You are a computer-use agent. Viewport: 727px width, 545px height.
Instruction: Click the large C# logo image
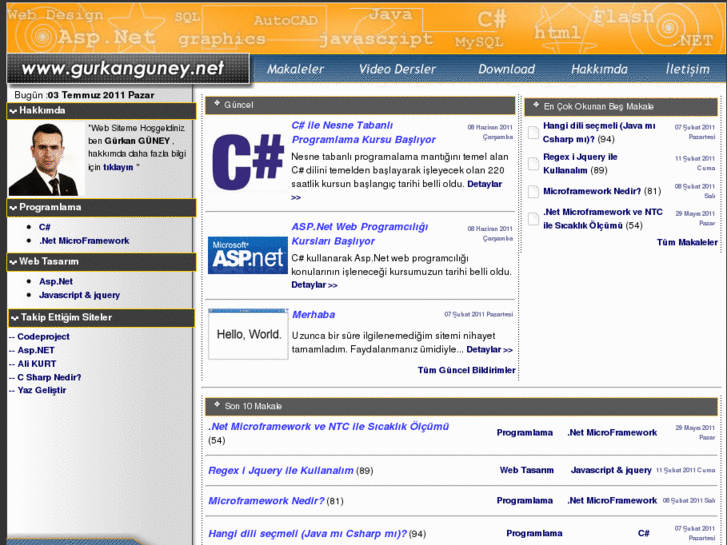point(248,161)
